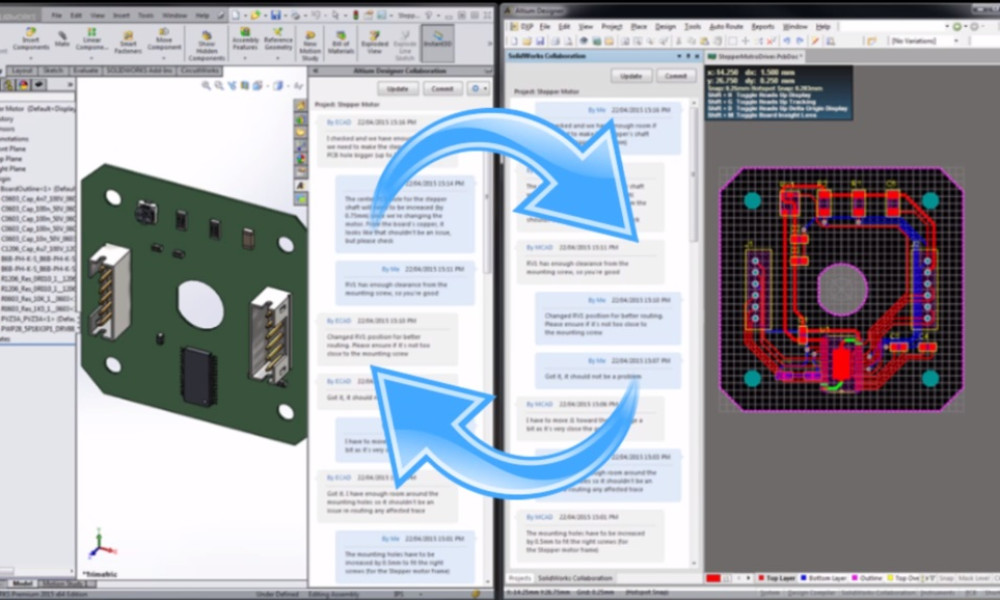The height and width of the screenshot is (600, 1000).
Task: Switch to the Evaluate ribbon tab
Action: point(85,70)
